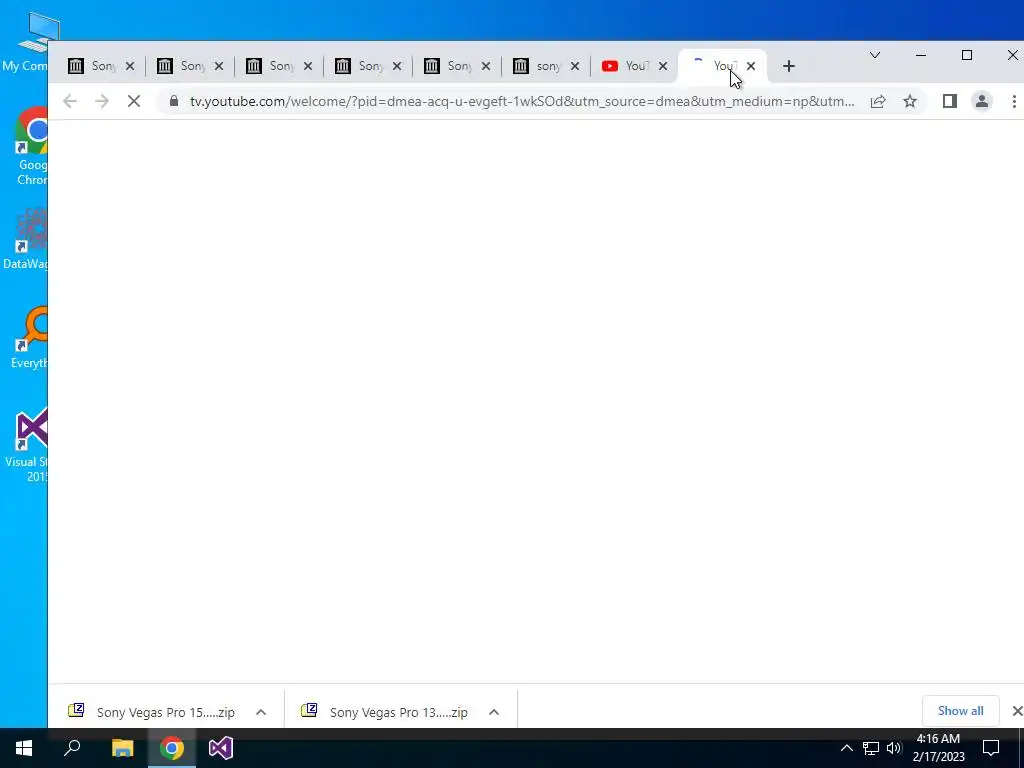This screenshot has width=1024, height=768.
Task: Open Windows search from the taskbar
Action: (72, 748)
